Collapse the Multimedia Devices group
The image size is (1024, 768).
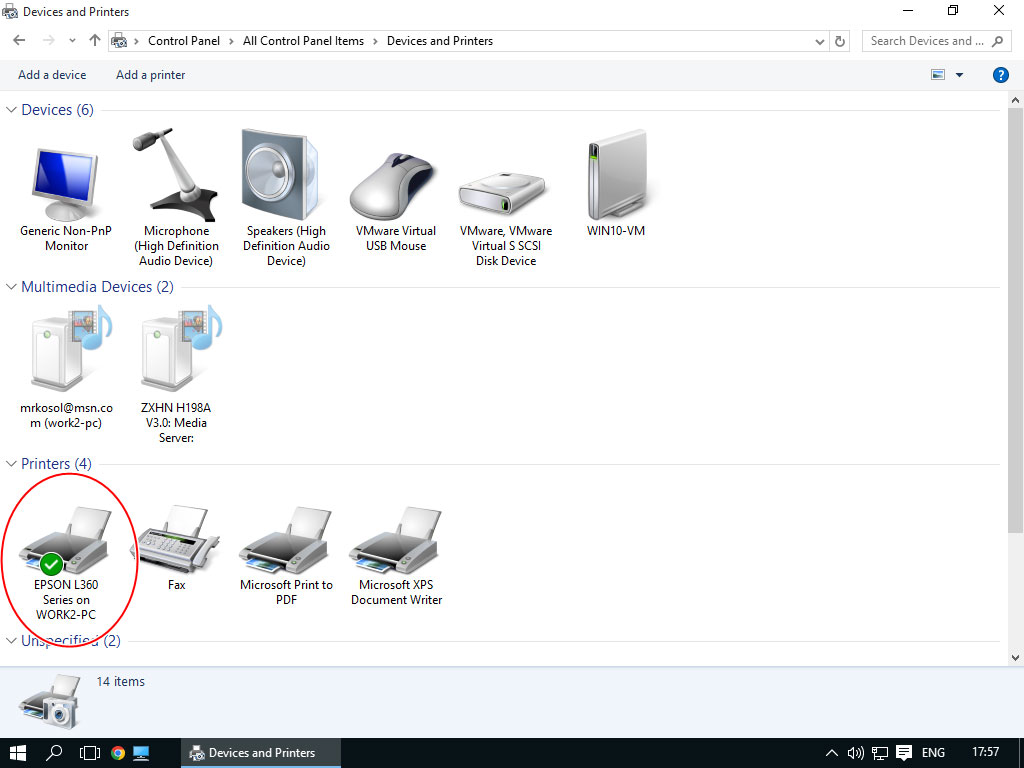tap(12, 287)
